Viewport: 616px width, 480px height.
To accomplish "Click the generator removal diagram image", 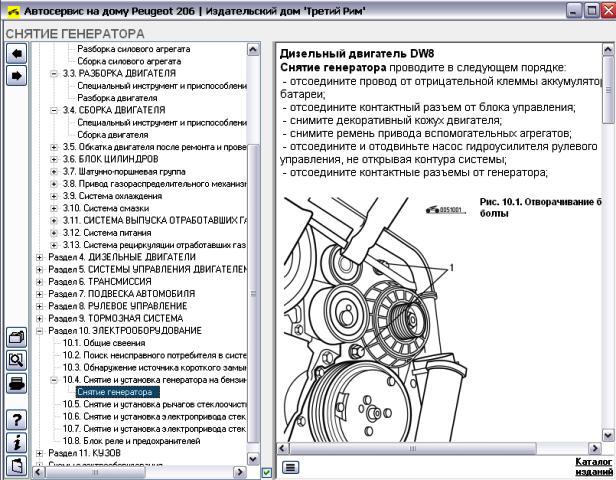I will [x=375, y=318].
